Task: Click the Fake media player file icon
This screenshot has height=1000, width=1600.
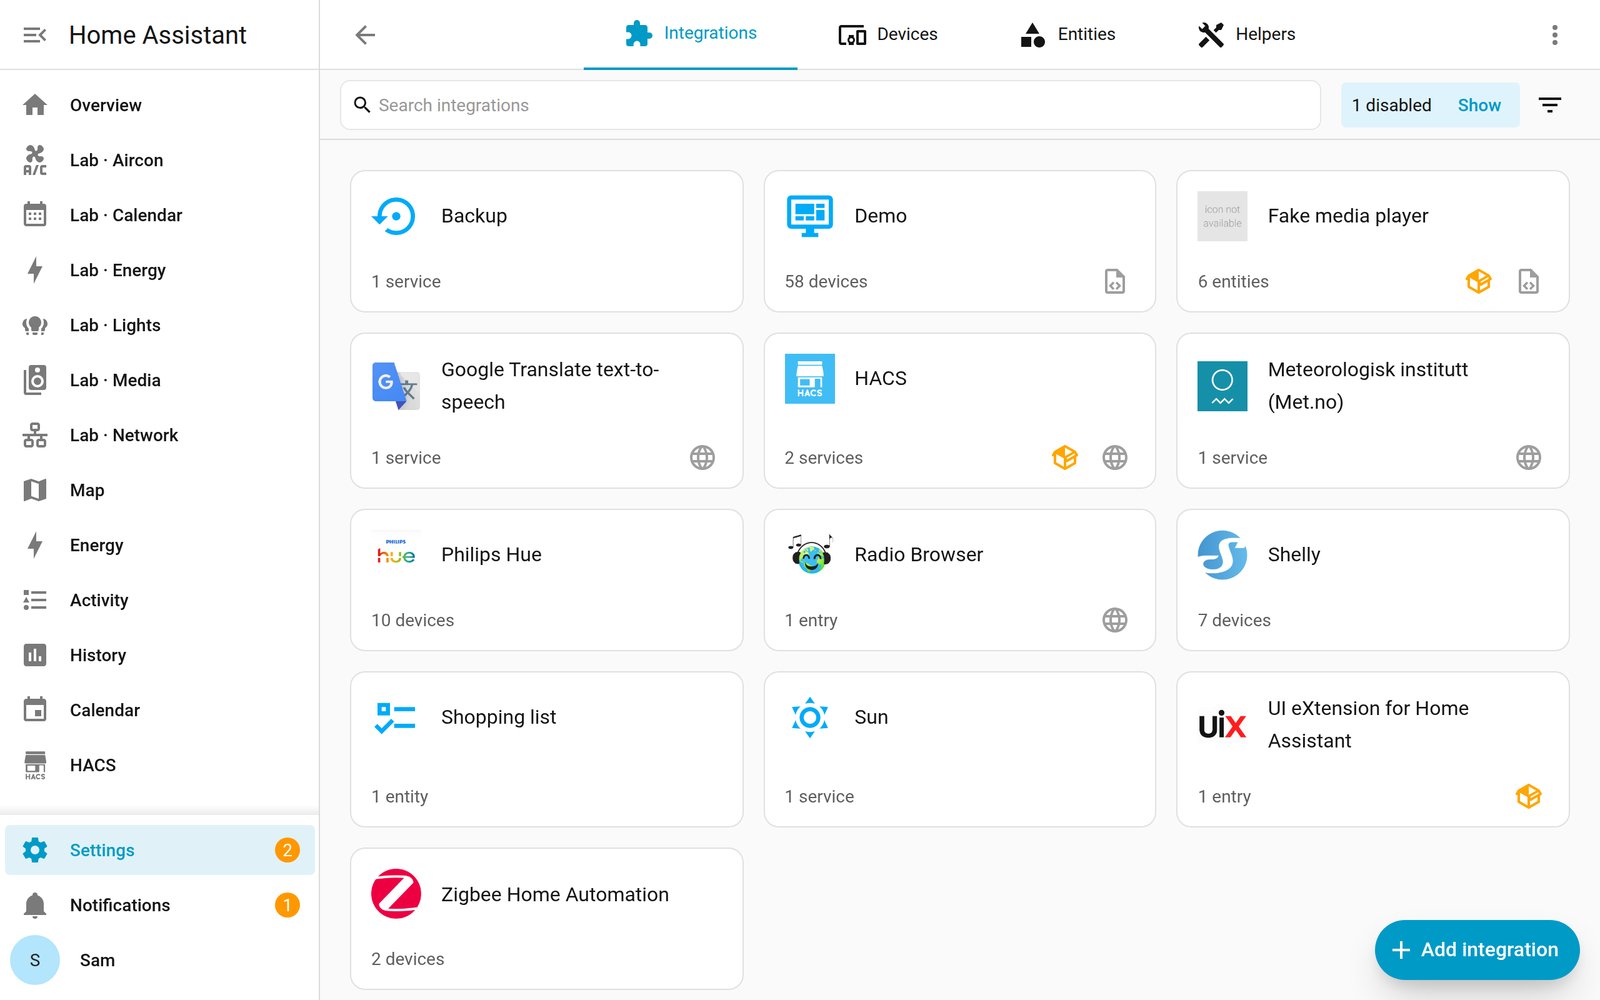Action: (1528, 281)
